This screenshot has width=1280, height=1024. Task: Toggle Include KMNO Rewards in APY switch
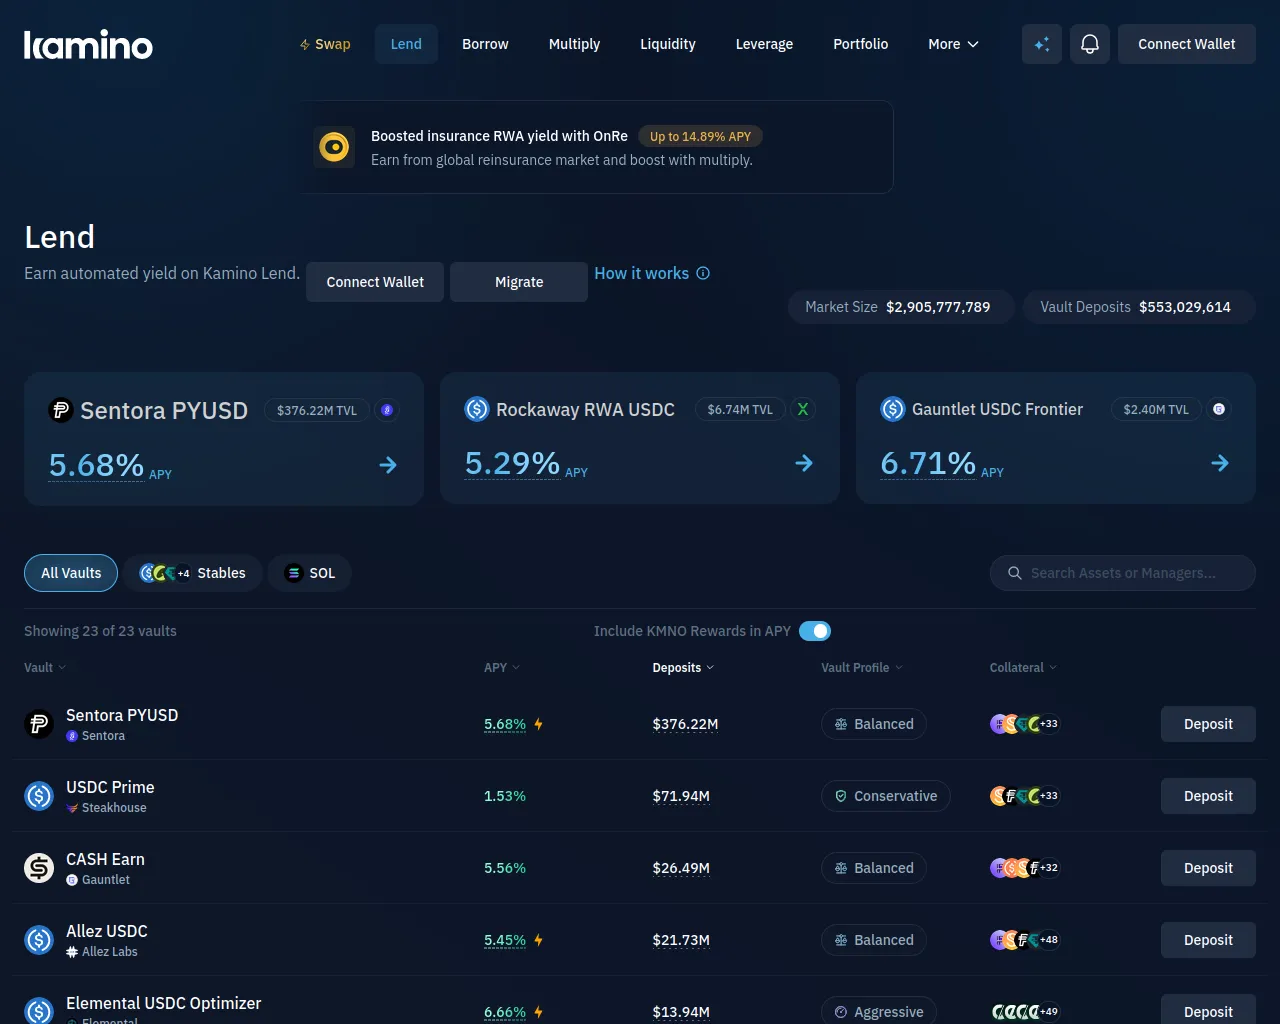(x=815, y=631)
